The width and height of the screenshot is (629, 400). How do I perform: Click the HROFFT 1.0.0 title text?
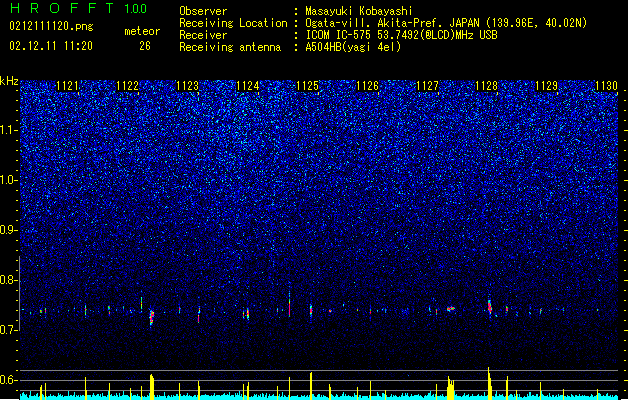click(78, 8)
